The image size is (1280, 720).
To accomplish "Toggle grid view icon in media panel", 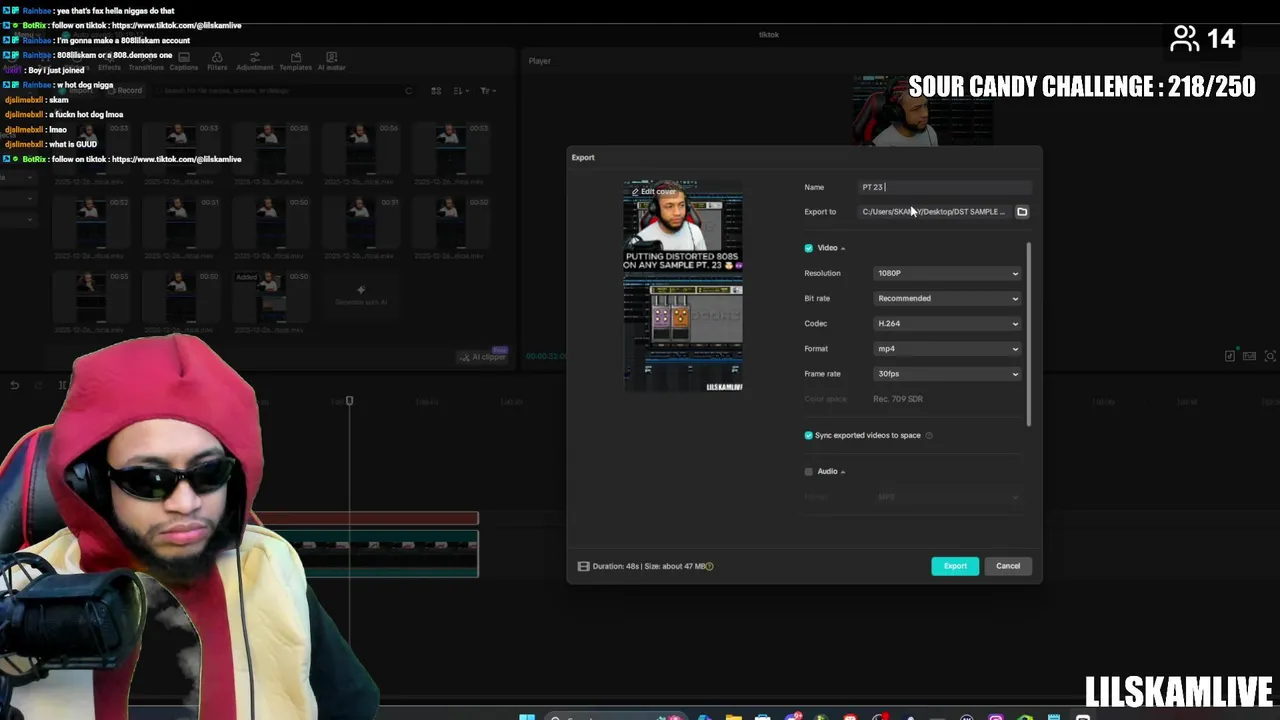I will 436,91.
